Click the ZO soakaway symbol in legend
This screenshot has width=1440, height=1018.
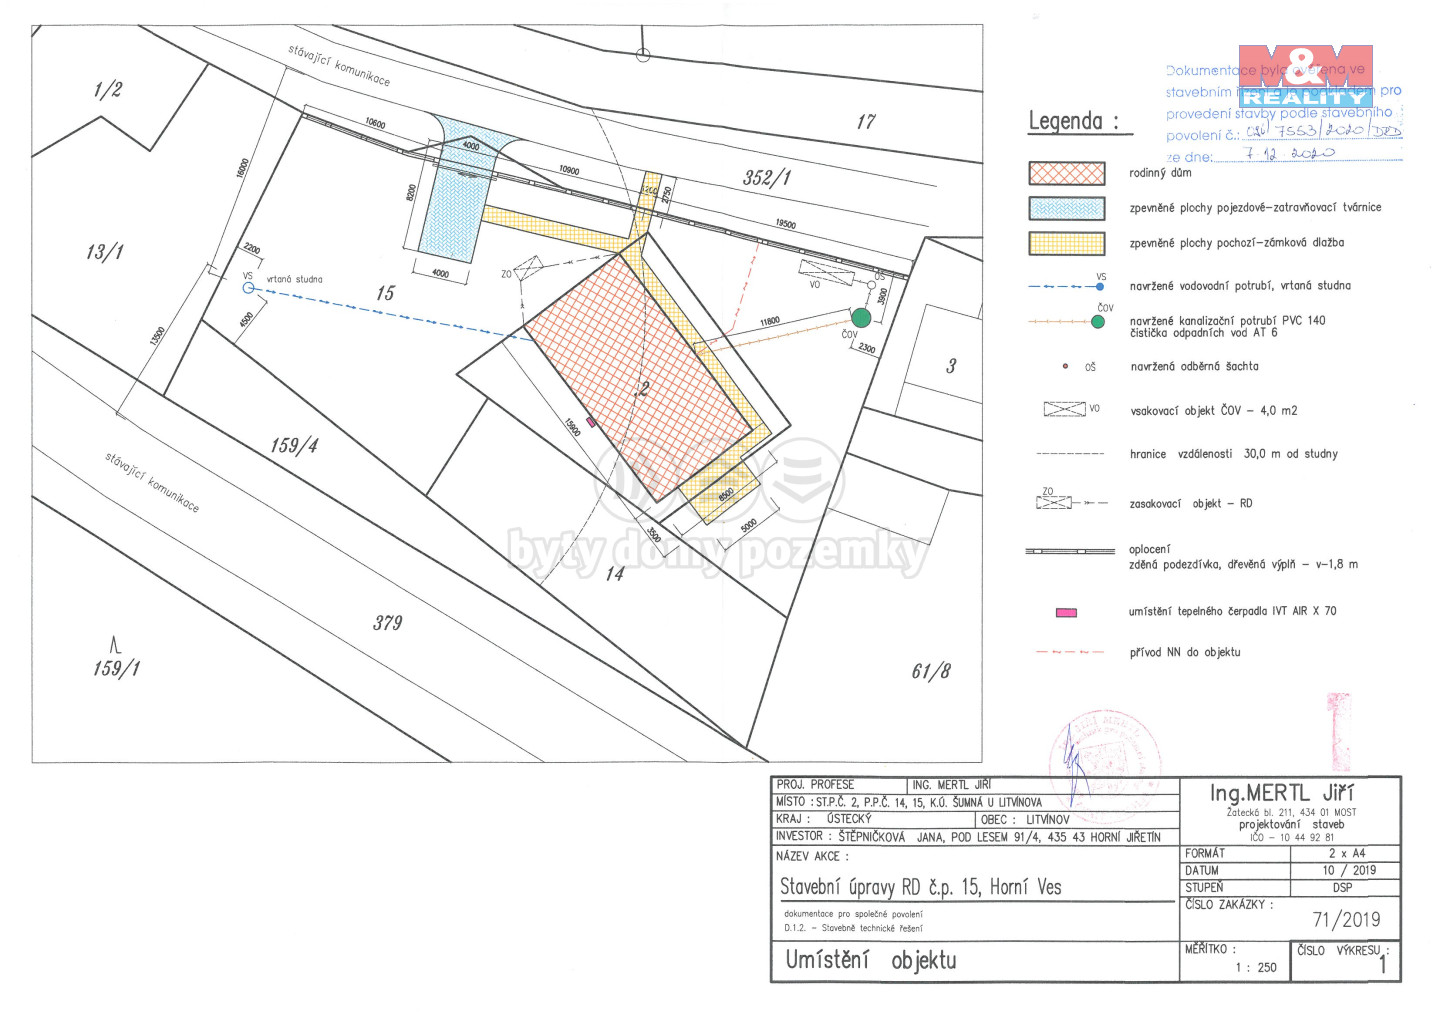[1055, 502]
